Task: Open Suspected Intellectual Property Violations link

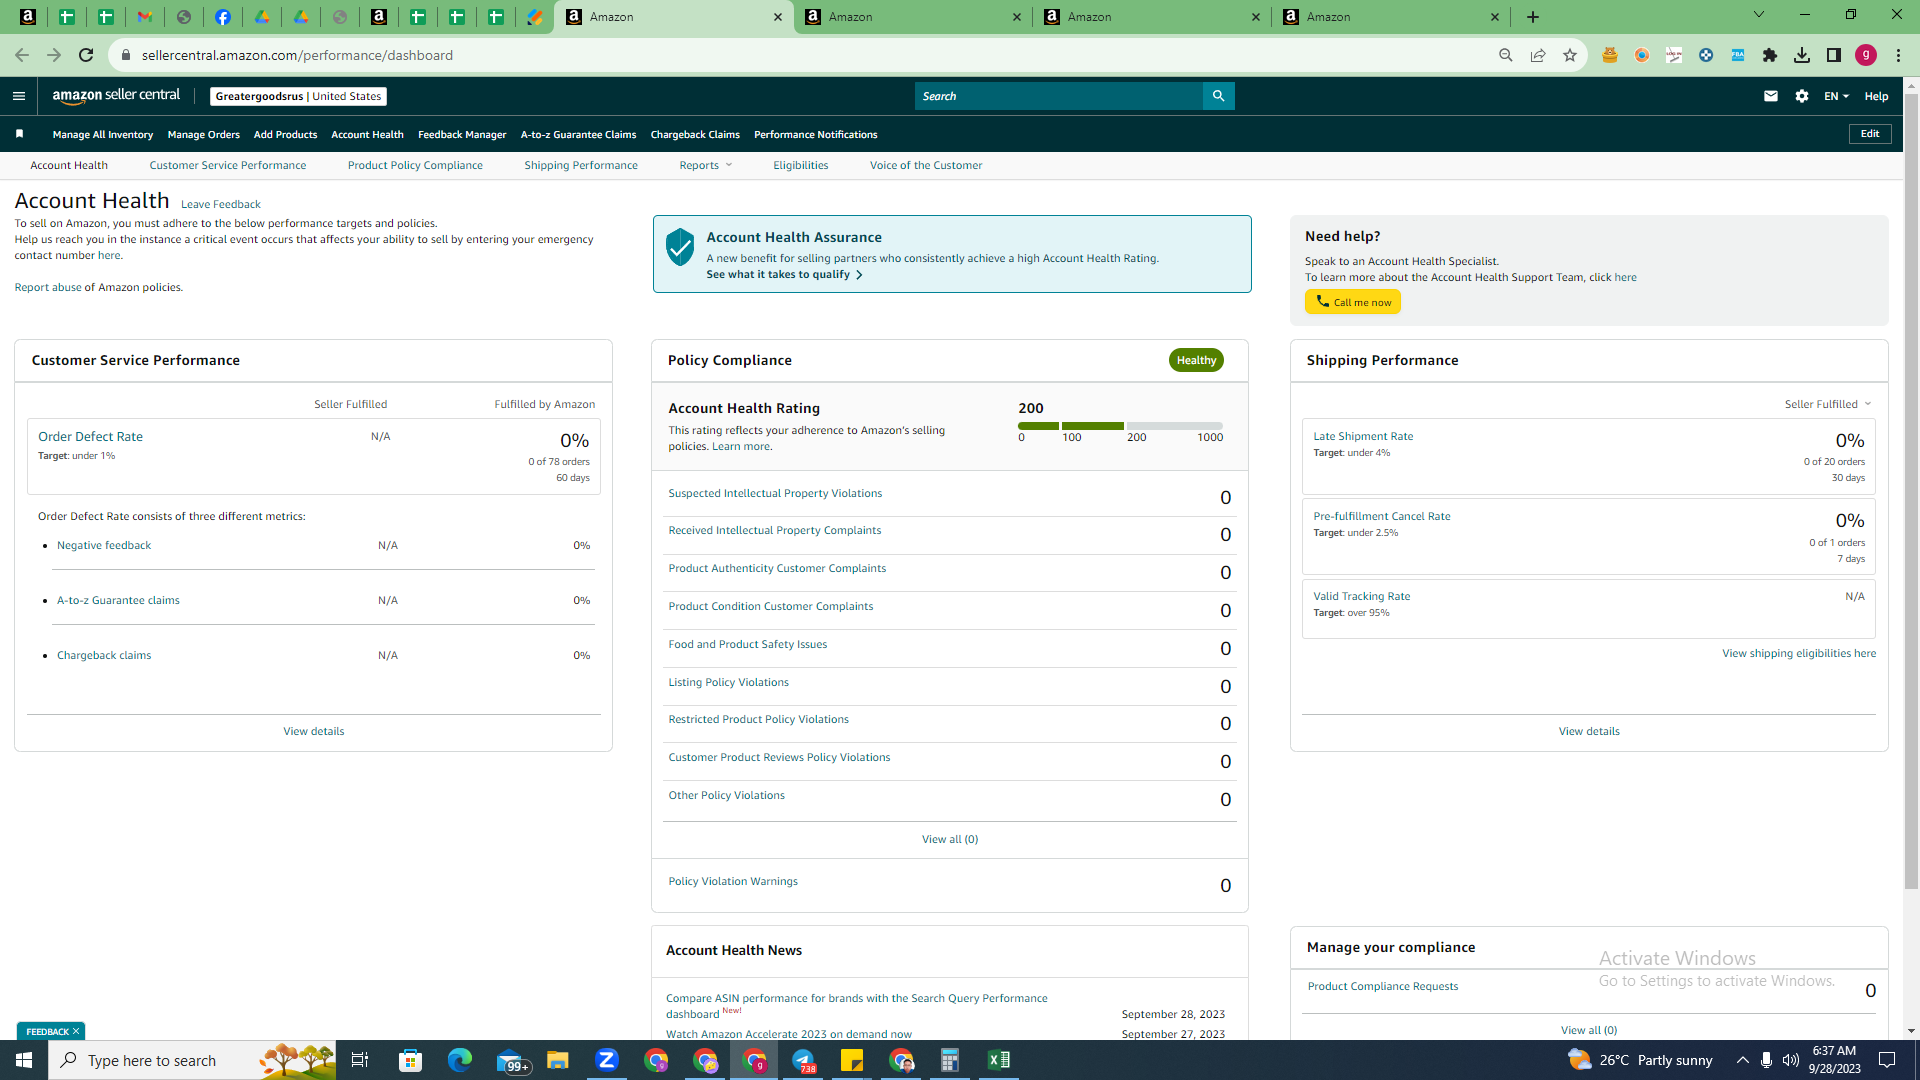Action: 775,493
